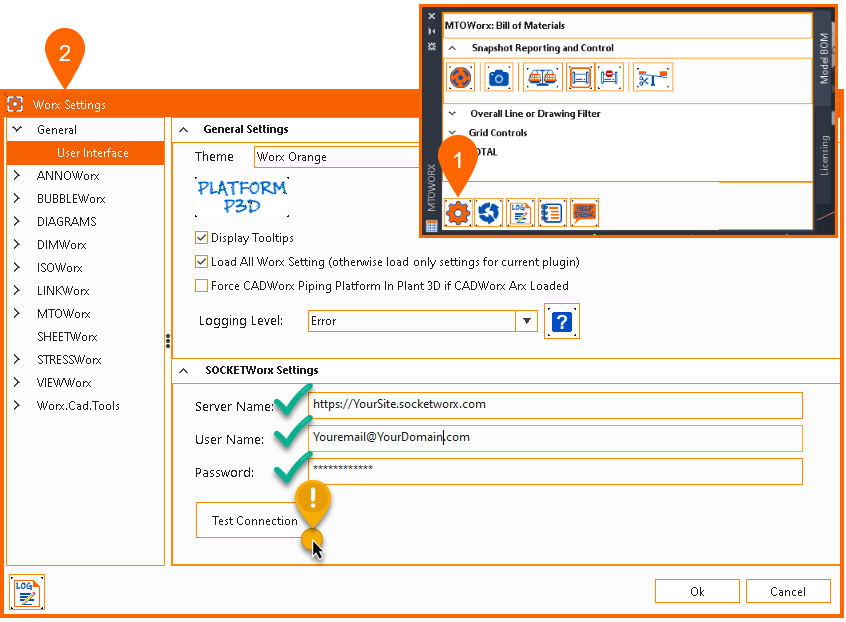
Task: Expand the ANNOWorx tree node arrow
Action: (x=17, y=175)
